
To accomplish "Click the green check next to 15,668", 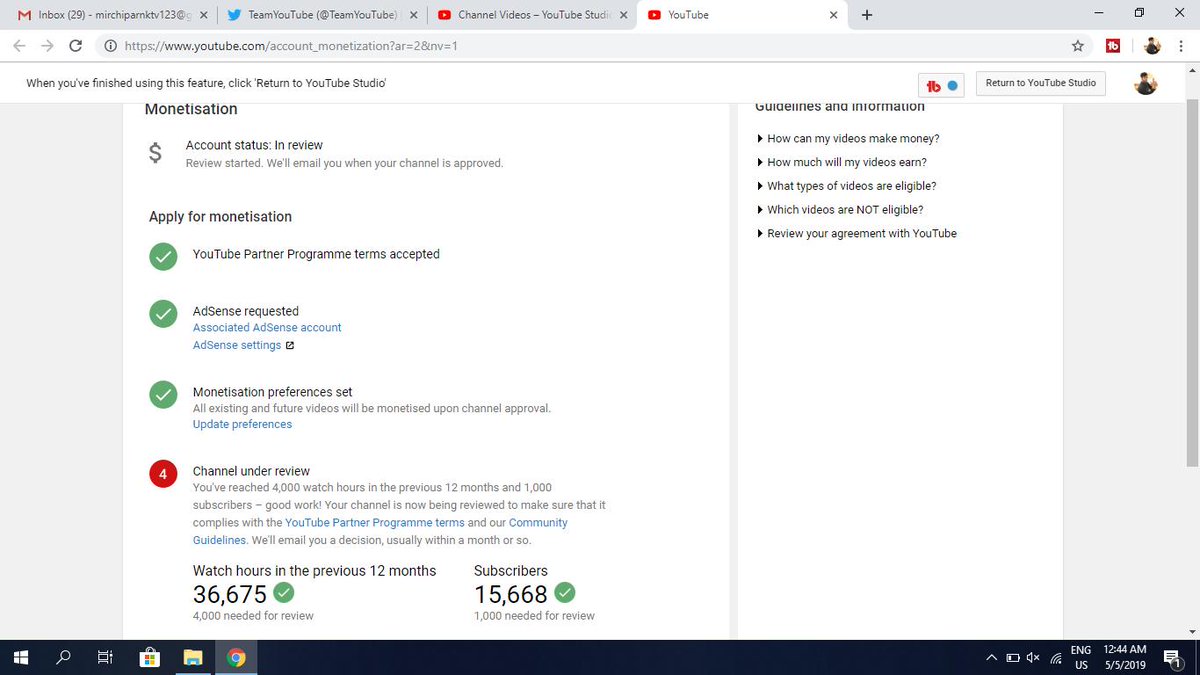I will [x=565, y=593].
